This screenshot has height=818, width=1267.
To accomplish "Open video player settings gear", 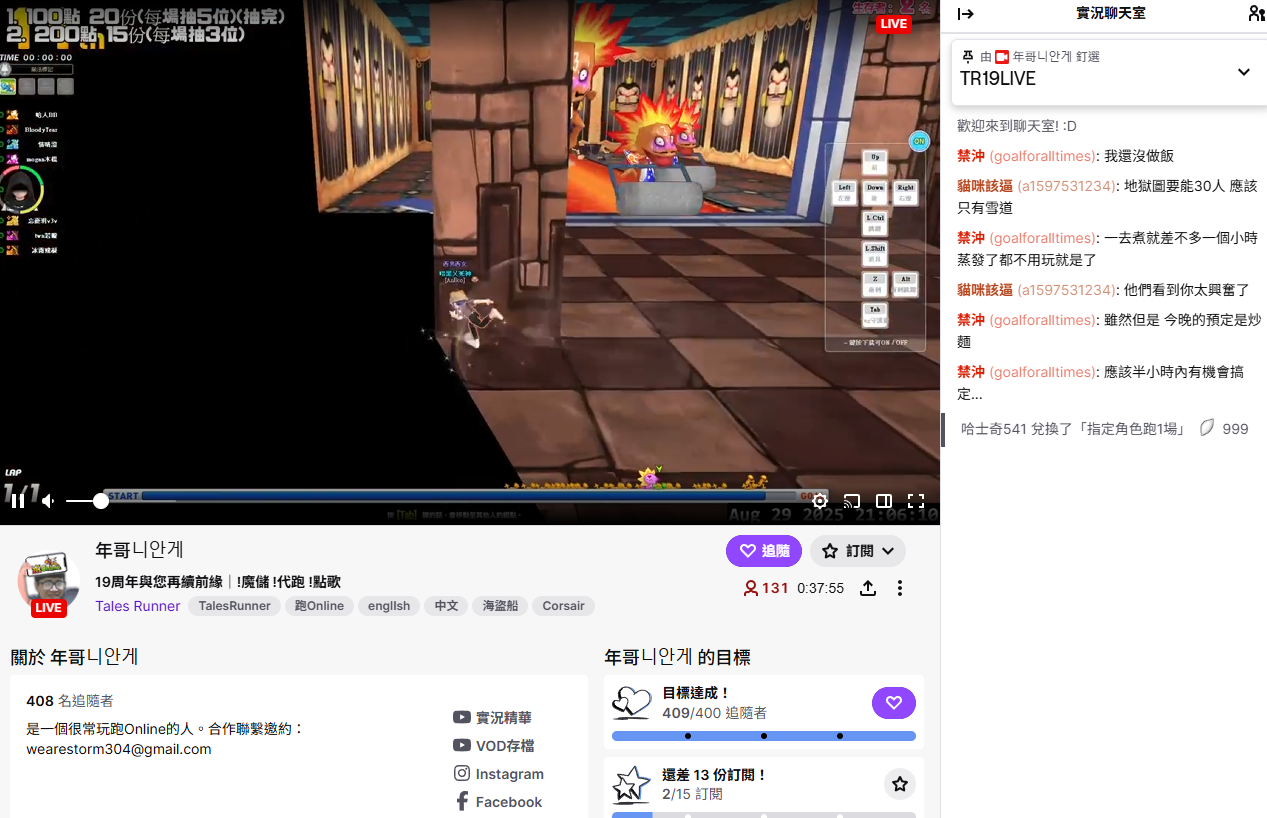I will click(819, 501).
